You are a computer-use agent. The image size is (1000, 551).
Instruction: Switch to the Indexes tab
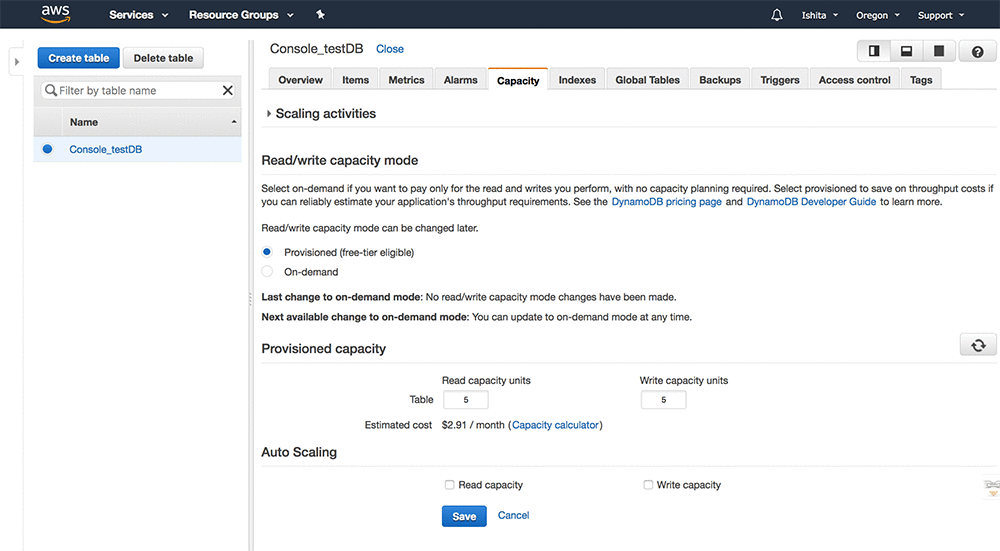tap(577, 80)
